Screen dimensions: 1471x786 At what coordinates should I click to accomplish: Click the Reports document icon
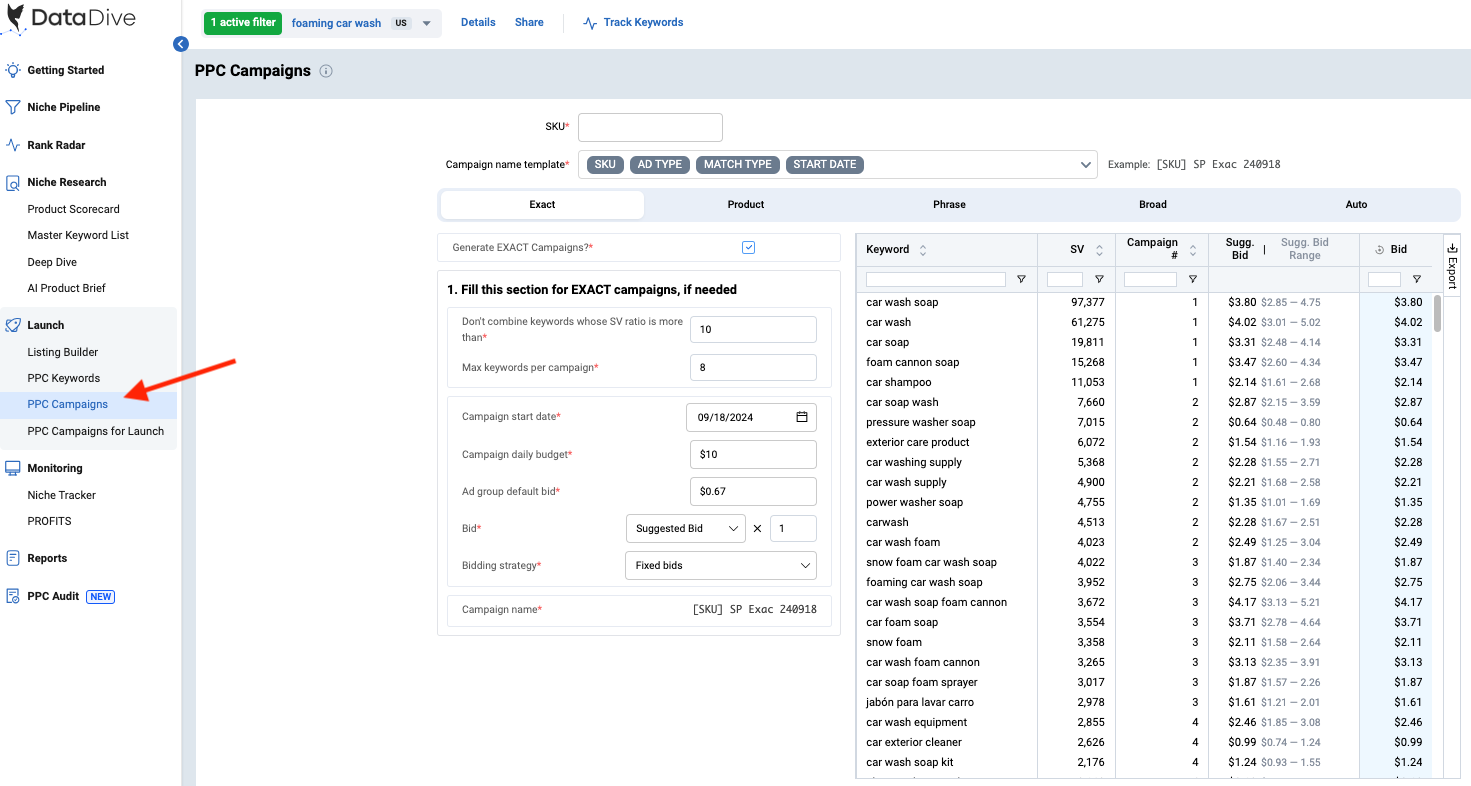pos(13,558)
